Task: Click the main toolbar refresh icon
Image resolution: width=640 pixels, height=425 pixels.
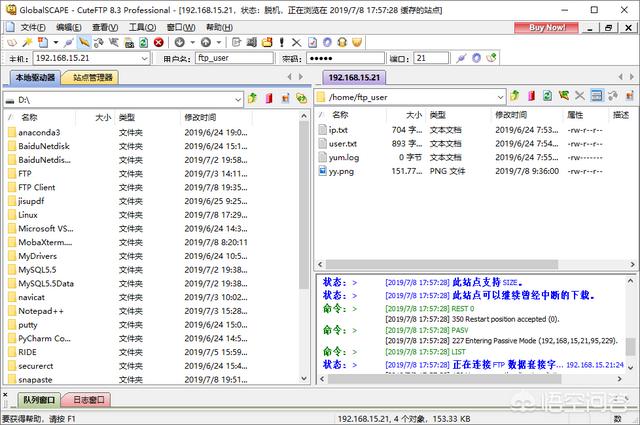Action: click(144, 42)
